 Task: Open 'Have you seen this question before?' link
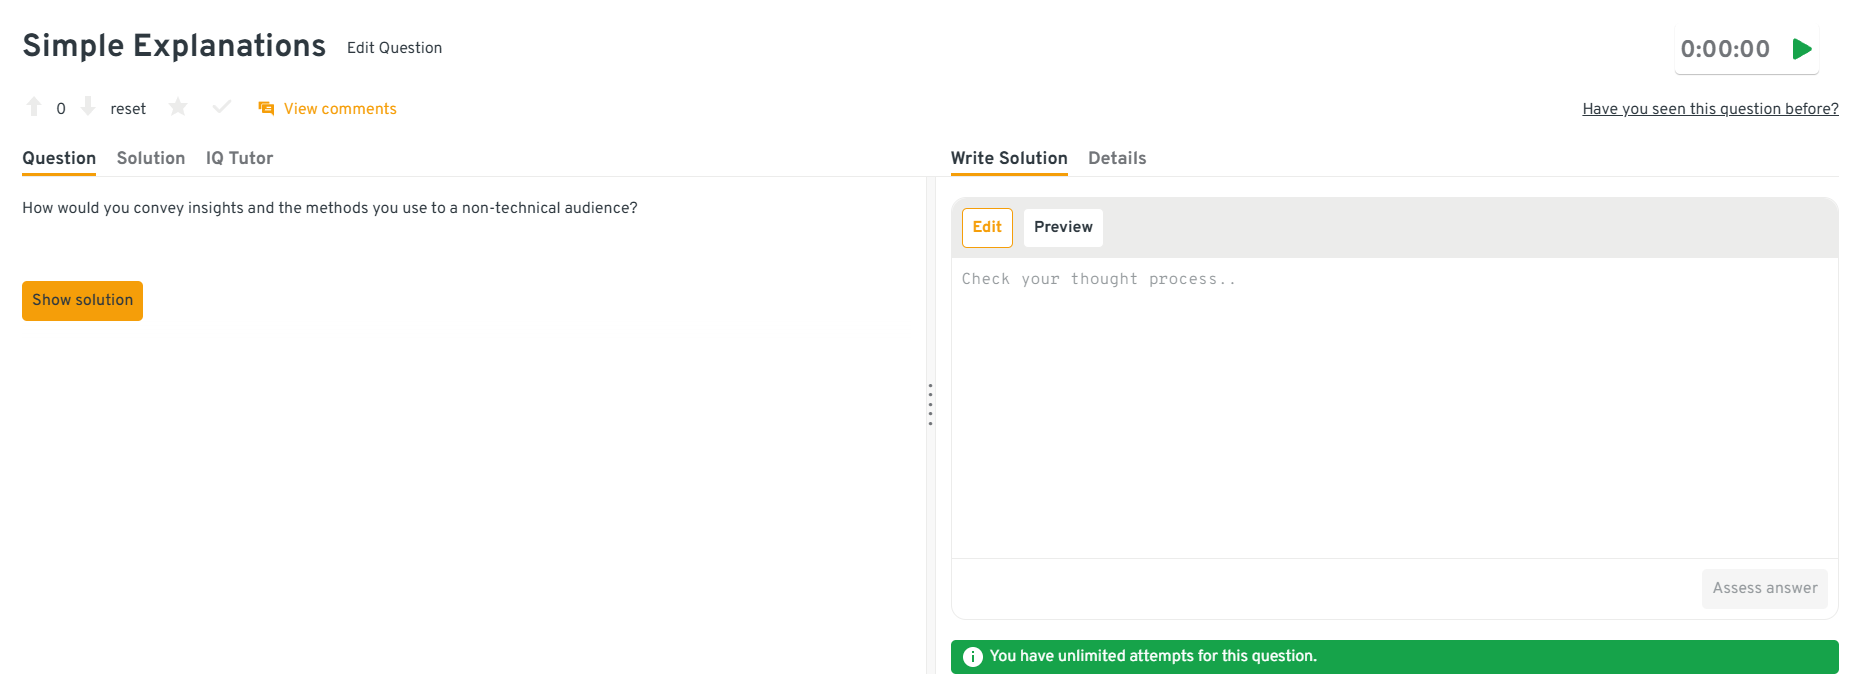tap(1710, 109)
